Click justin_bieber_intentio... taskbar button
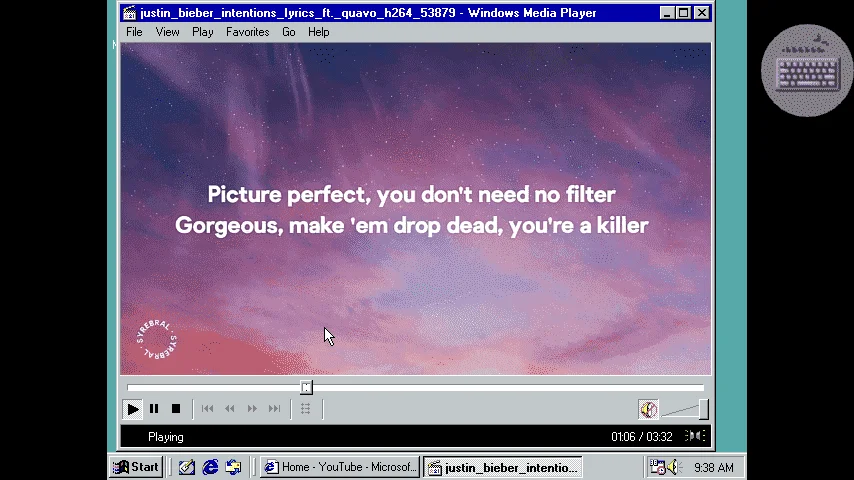 coord(503,467)
